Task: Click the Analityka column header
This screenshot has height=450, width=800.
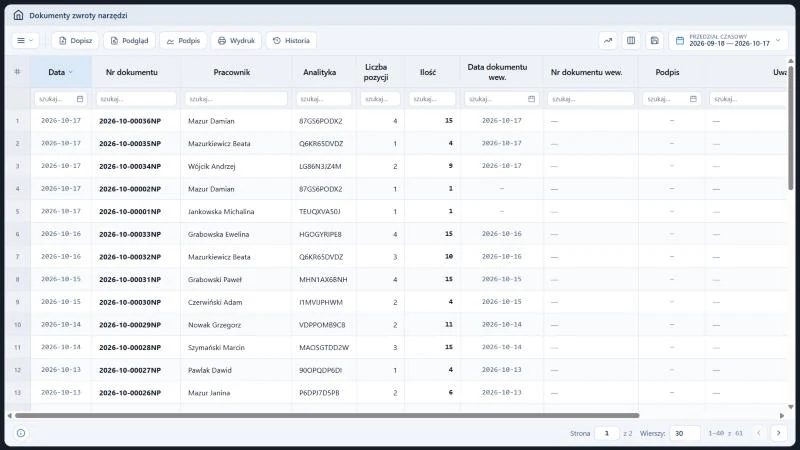Action: point(319,72)
